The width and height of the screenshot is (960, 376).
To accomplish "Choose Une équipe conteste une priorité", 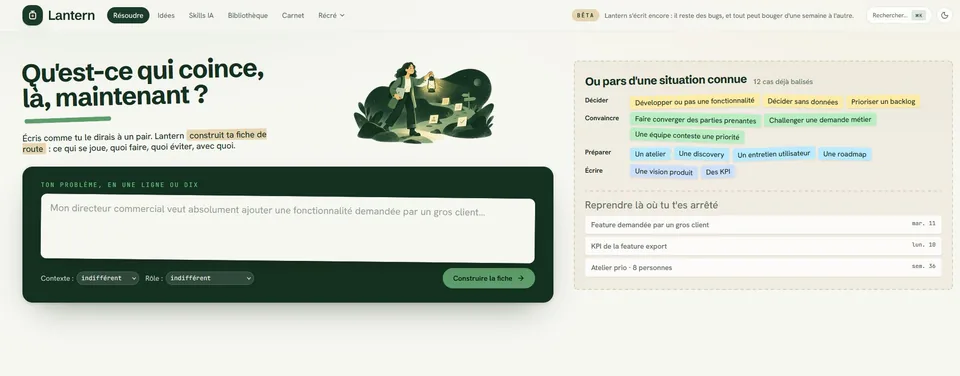I will 687,136.
